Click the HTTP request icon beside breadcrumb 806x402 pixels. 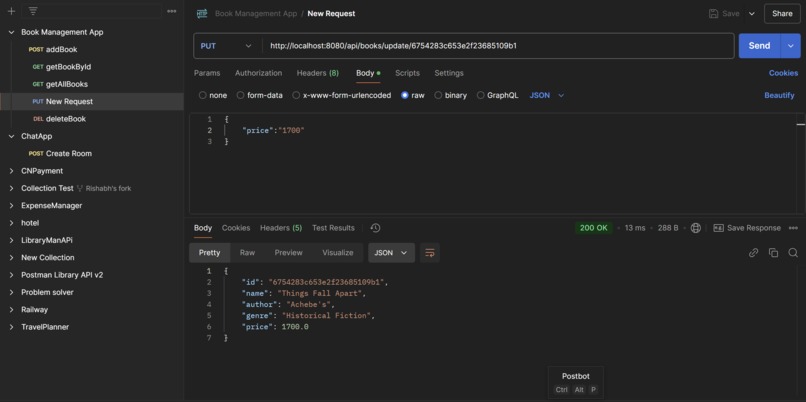pos(202,14)
